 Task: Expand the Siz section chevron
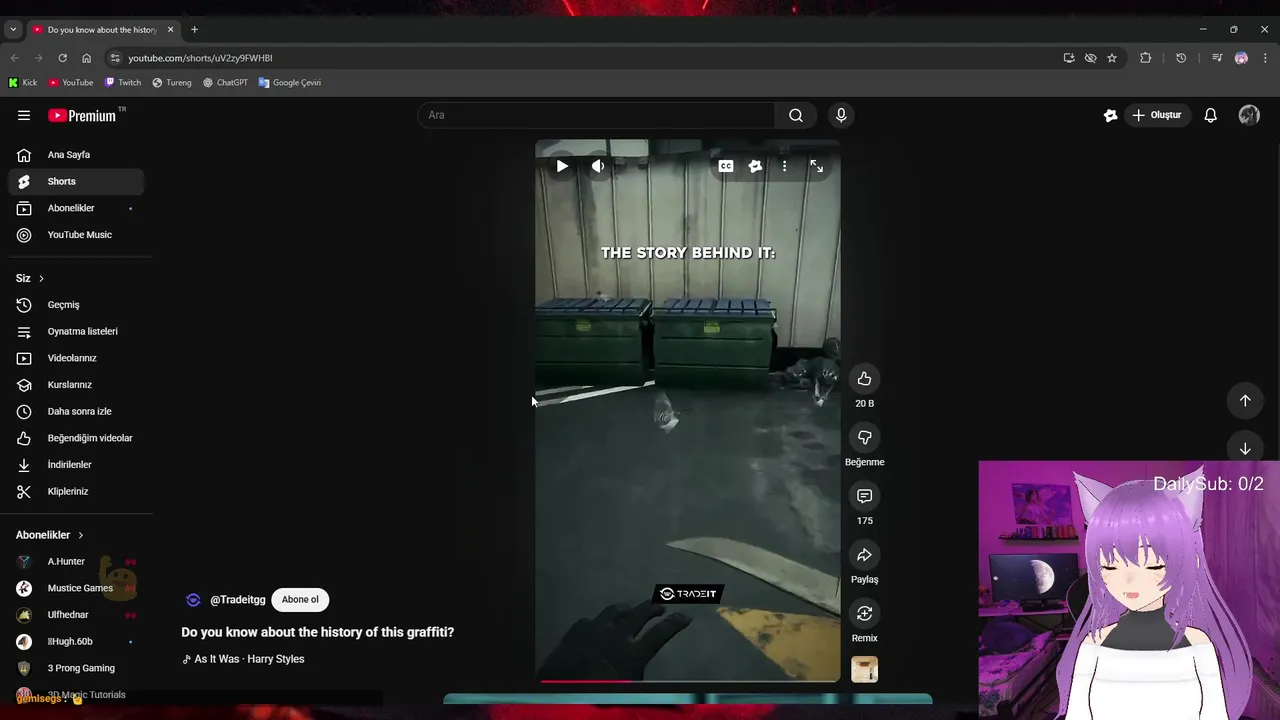click(41, 278)
